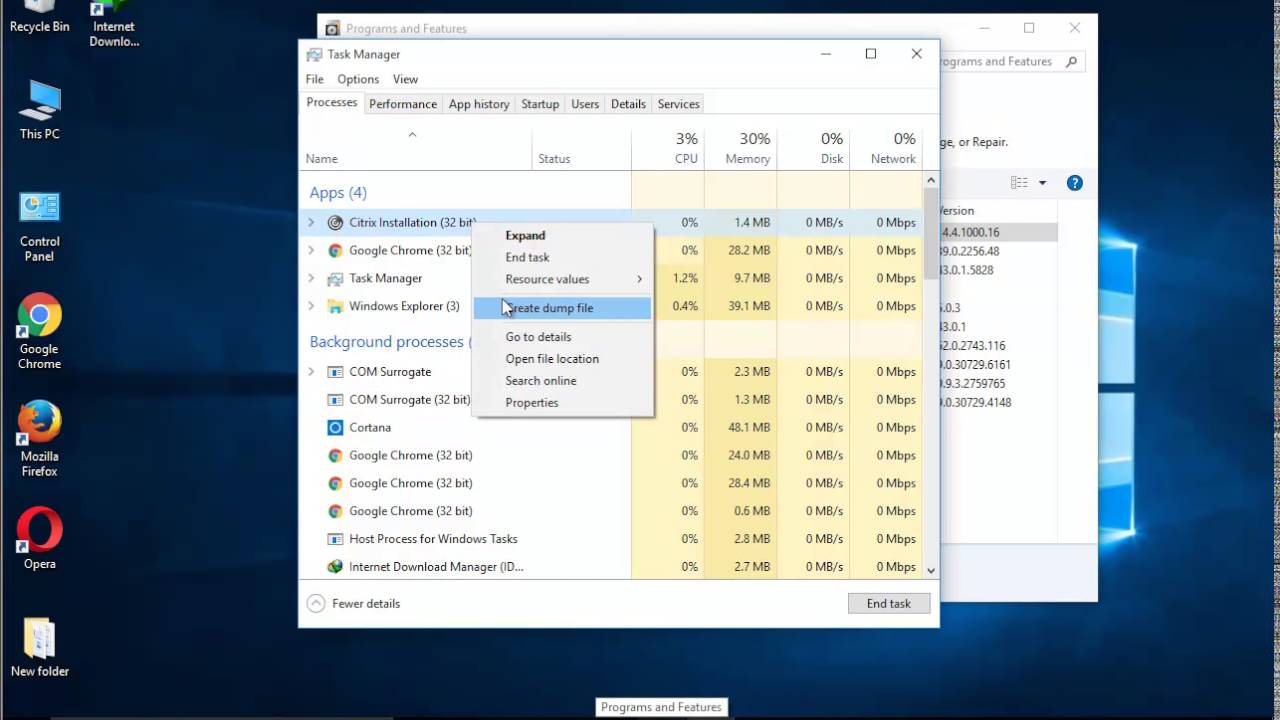
Task: Click scrollbar down arrow in process list
Action: click(x=931, y=570)
